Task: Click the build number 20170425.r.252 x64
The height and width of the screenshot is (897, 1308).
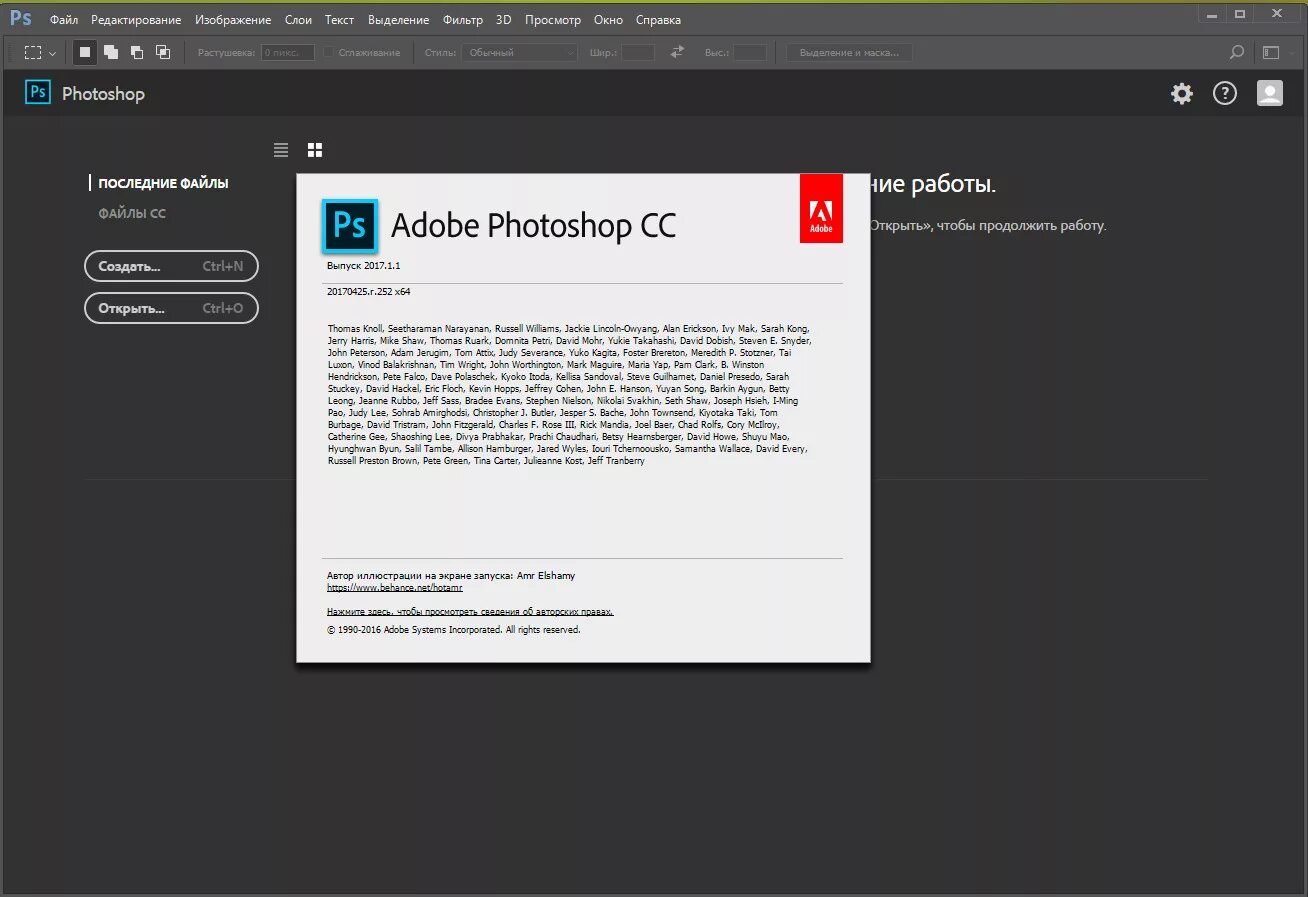Action: (x=369, y=292)
